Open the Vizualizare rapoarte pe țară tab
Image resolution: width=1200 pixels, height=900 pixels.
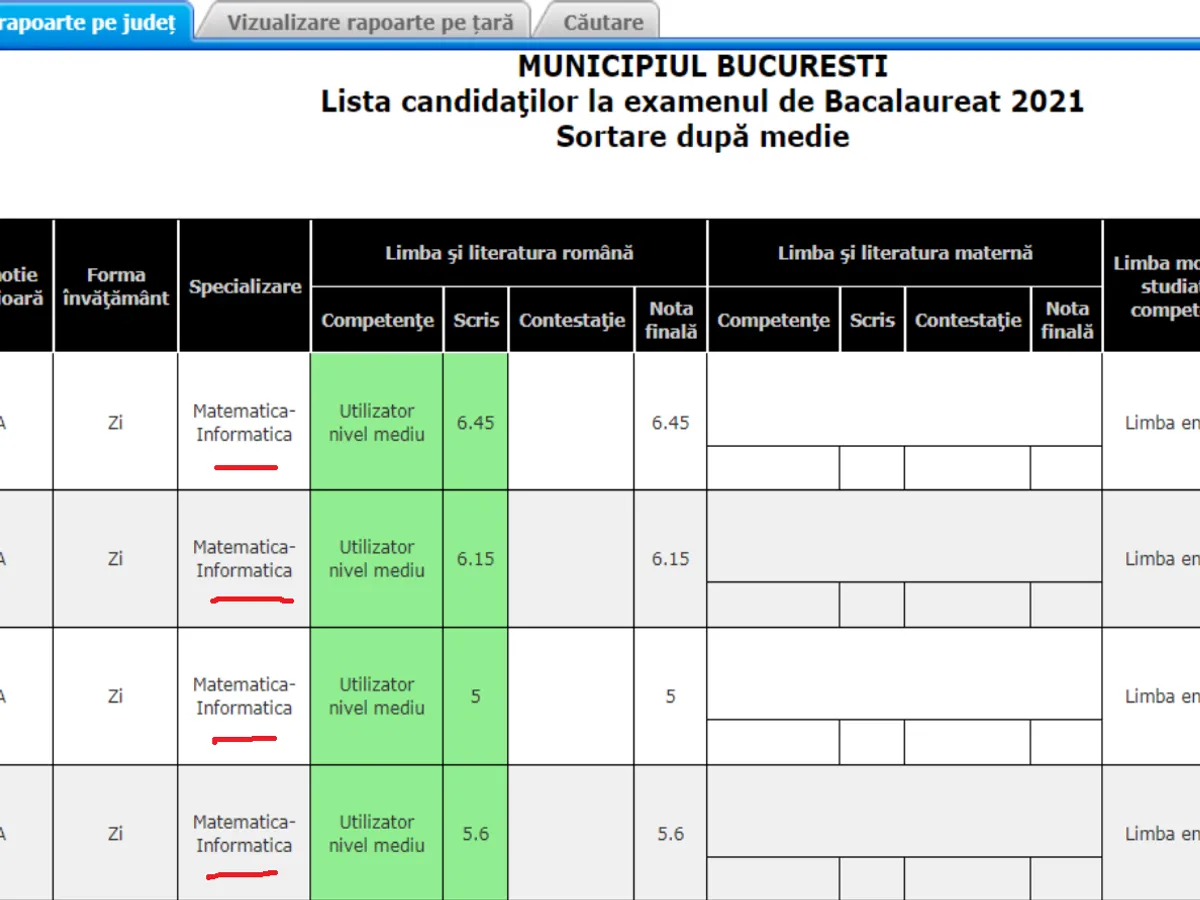click(x=369, y=22)
